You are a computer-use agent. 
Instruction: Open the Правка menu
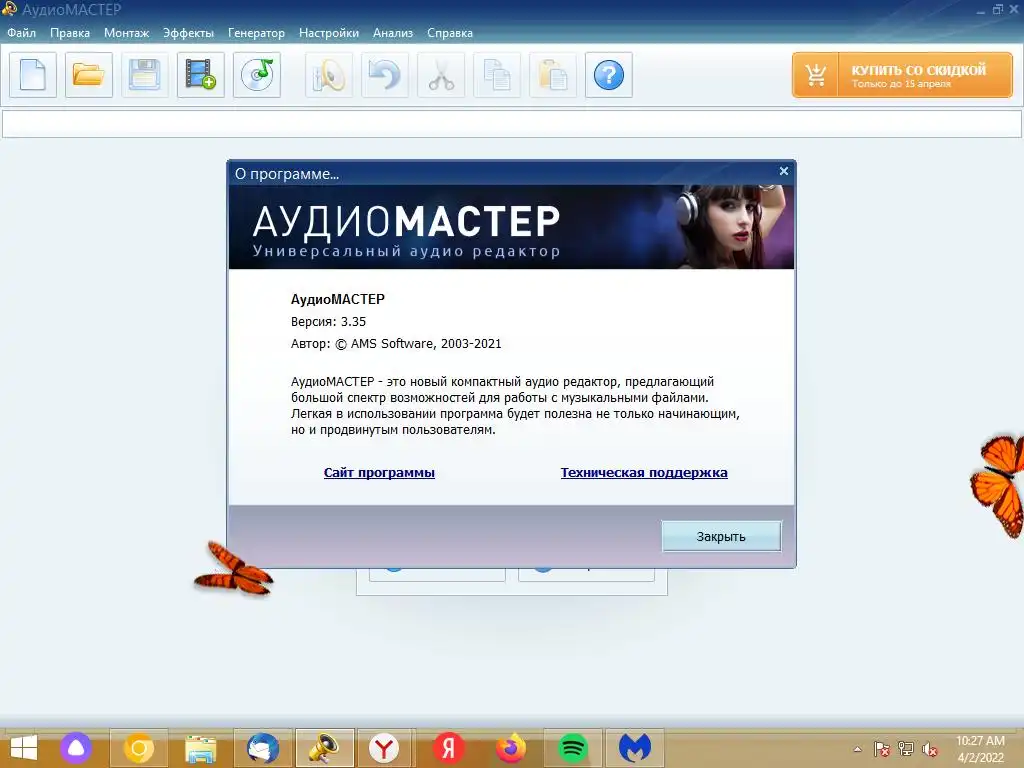[x=70, y=33]
